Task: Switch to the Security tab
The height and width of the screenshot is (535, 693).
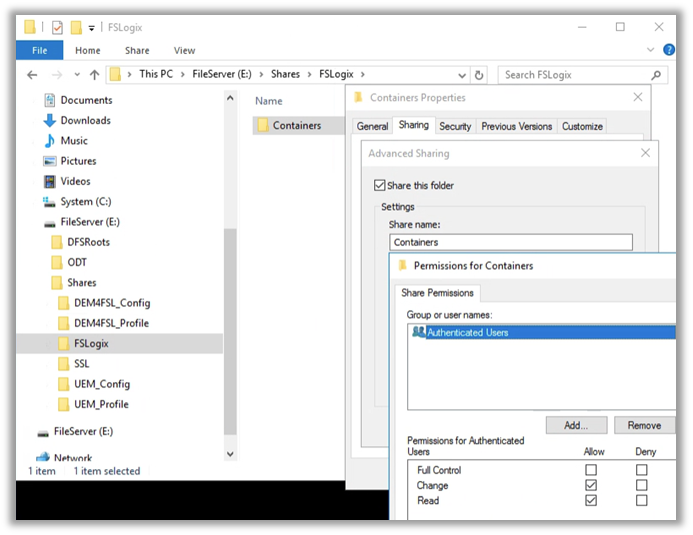Action: pos(455,126)
